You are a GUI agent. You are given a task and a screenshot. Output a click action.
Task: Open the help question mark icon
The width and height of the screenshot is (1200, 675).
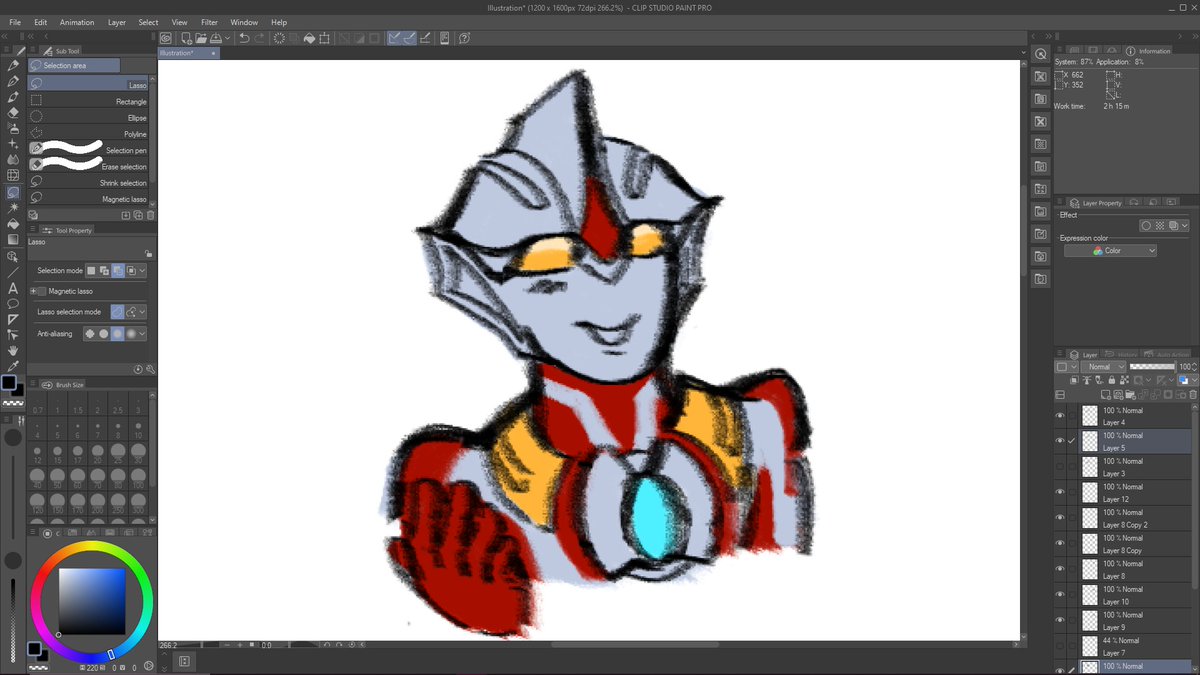[x=465, y=38]
